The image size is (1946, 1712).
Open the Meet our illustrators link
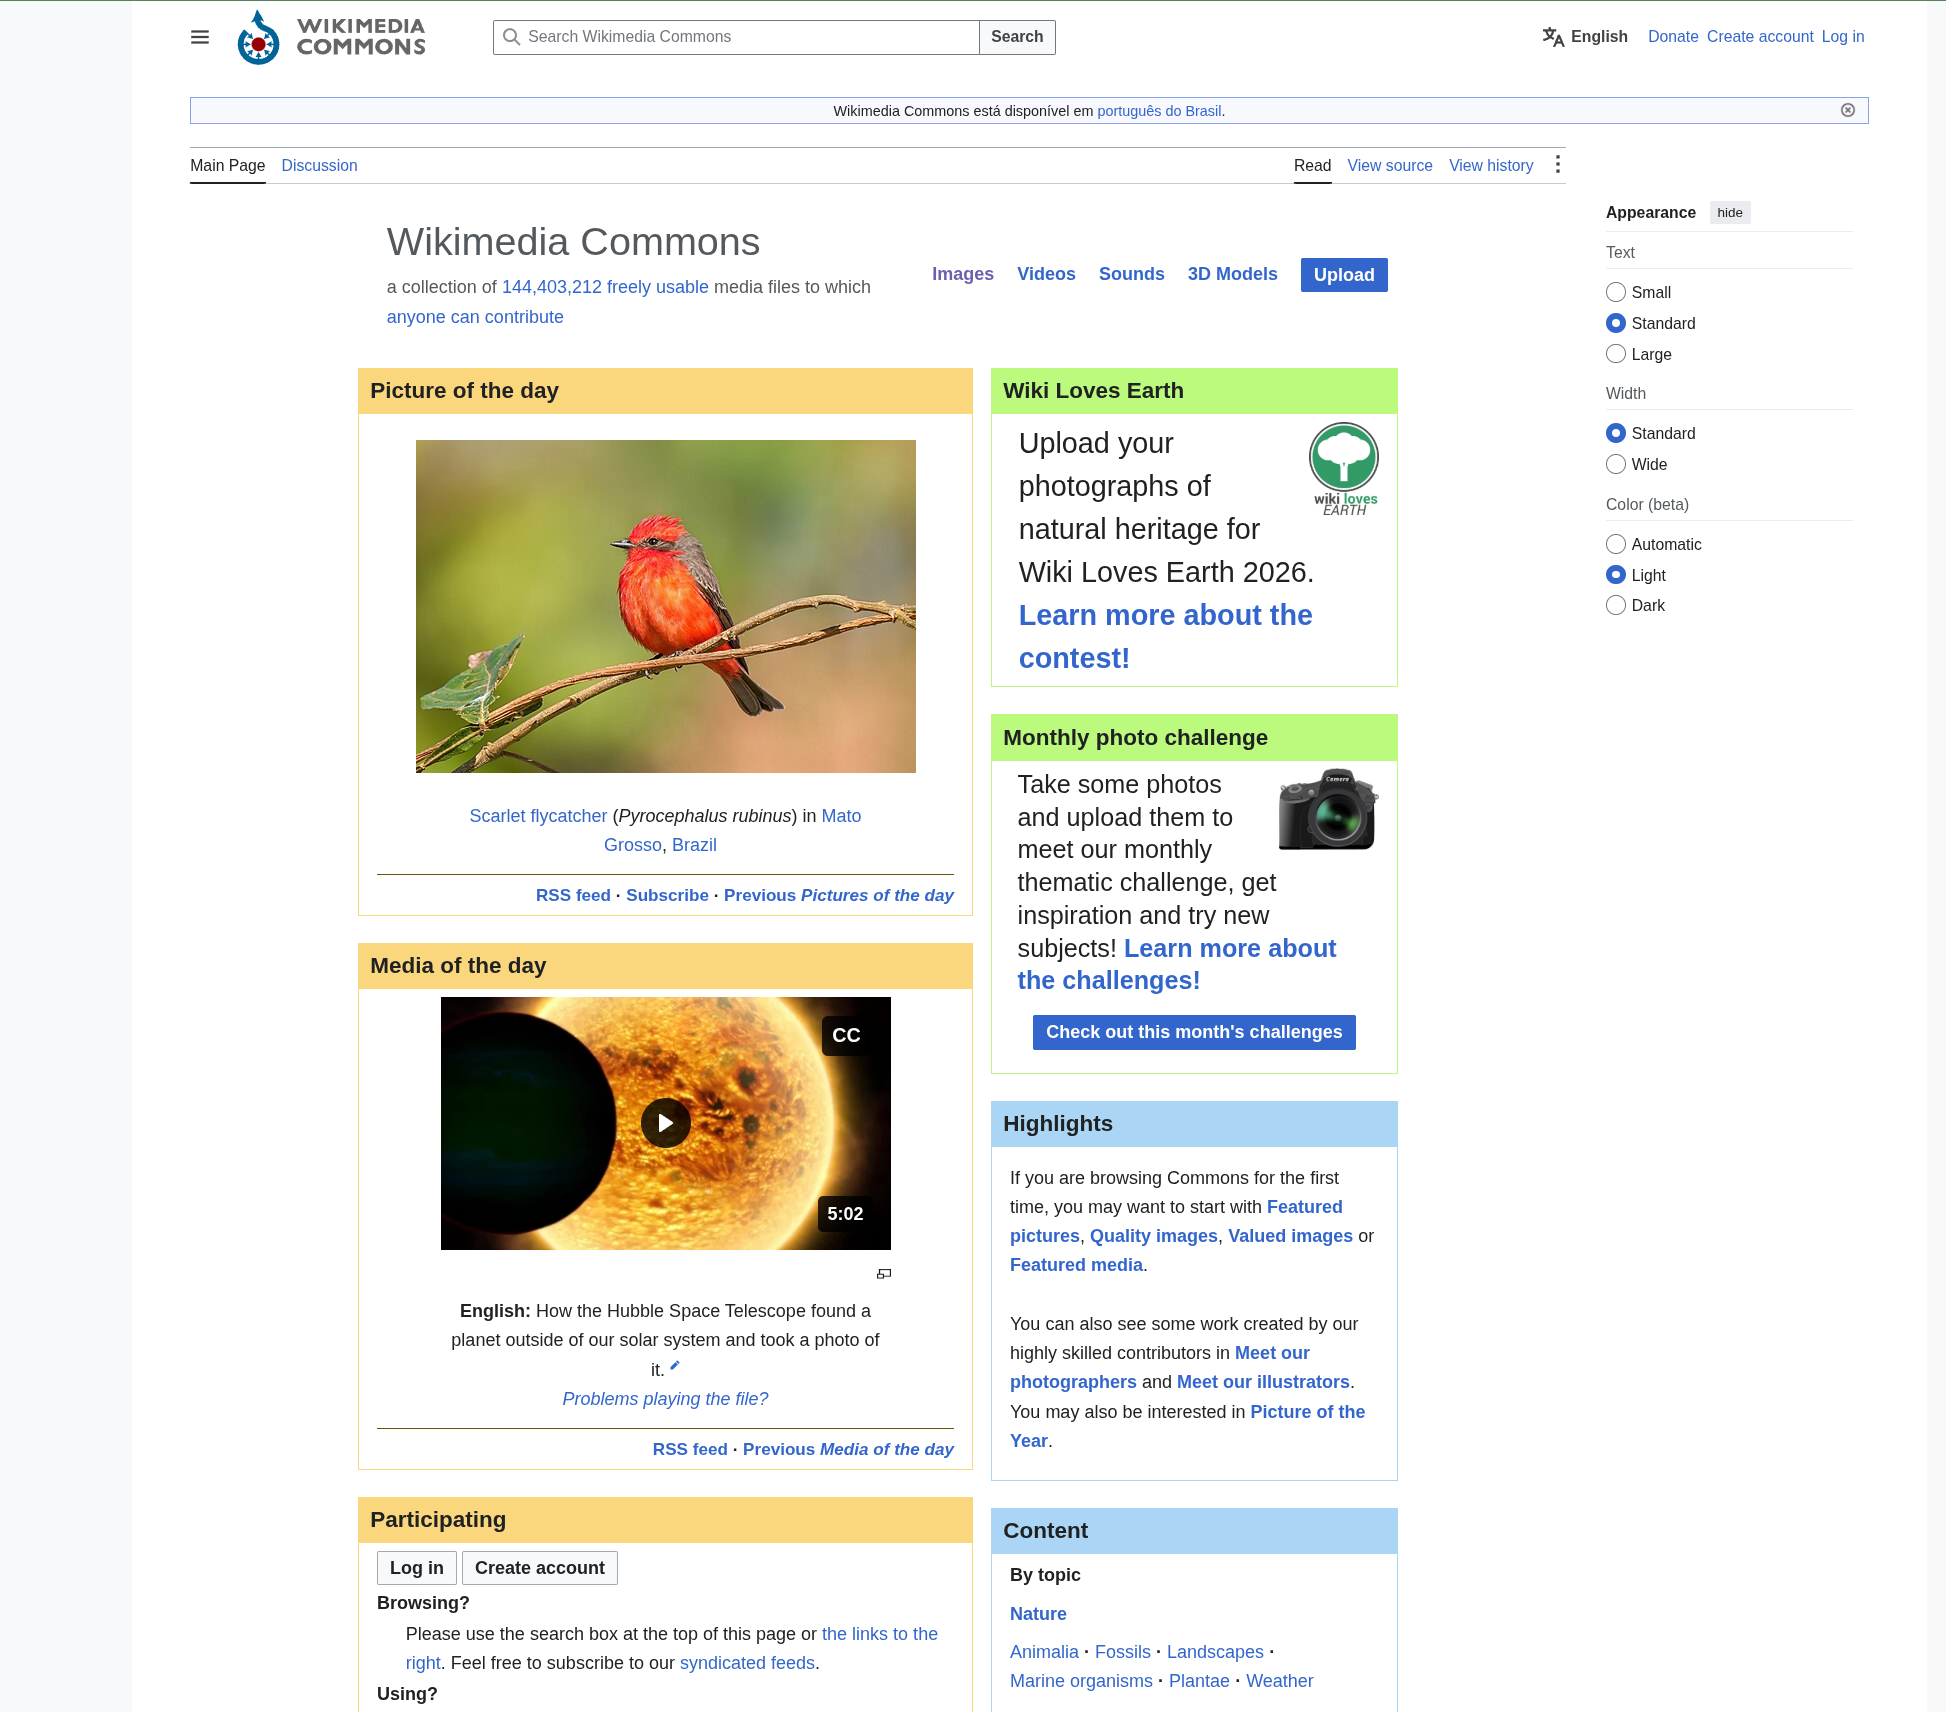coord(1263,1382)
